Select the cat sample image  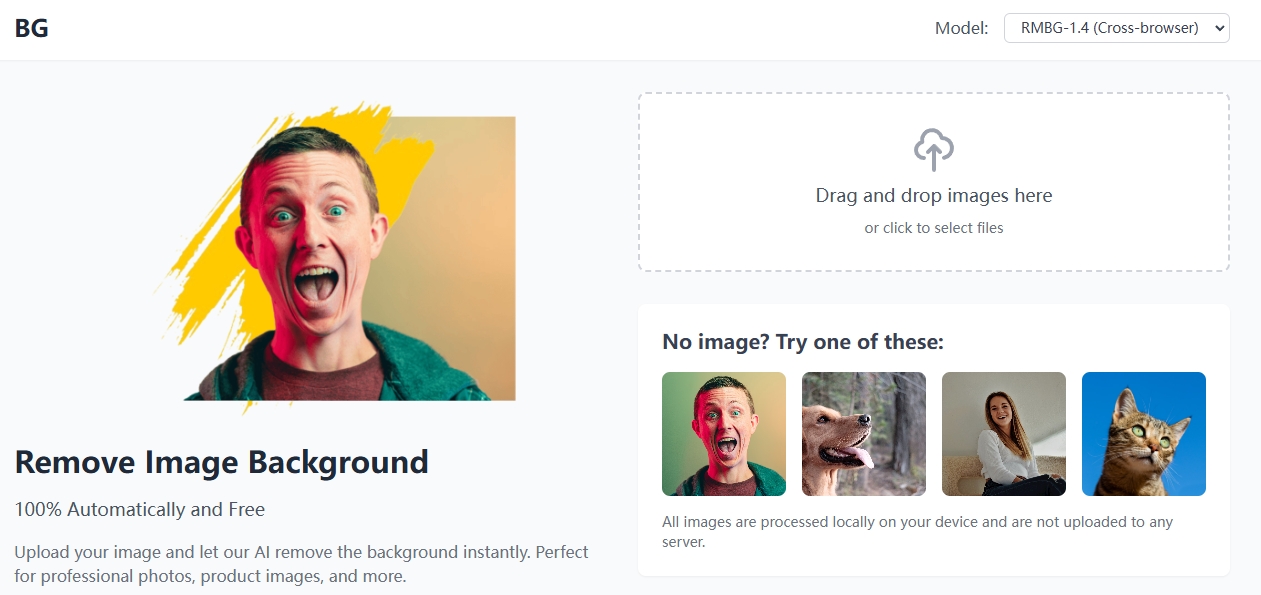[1143, 433]
